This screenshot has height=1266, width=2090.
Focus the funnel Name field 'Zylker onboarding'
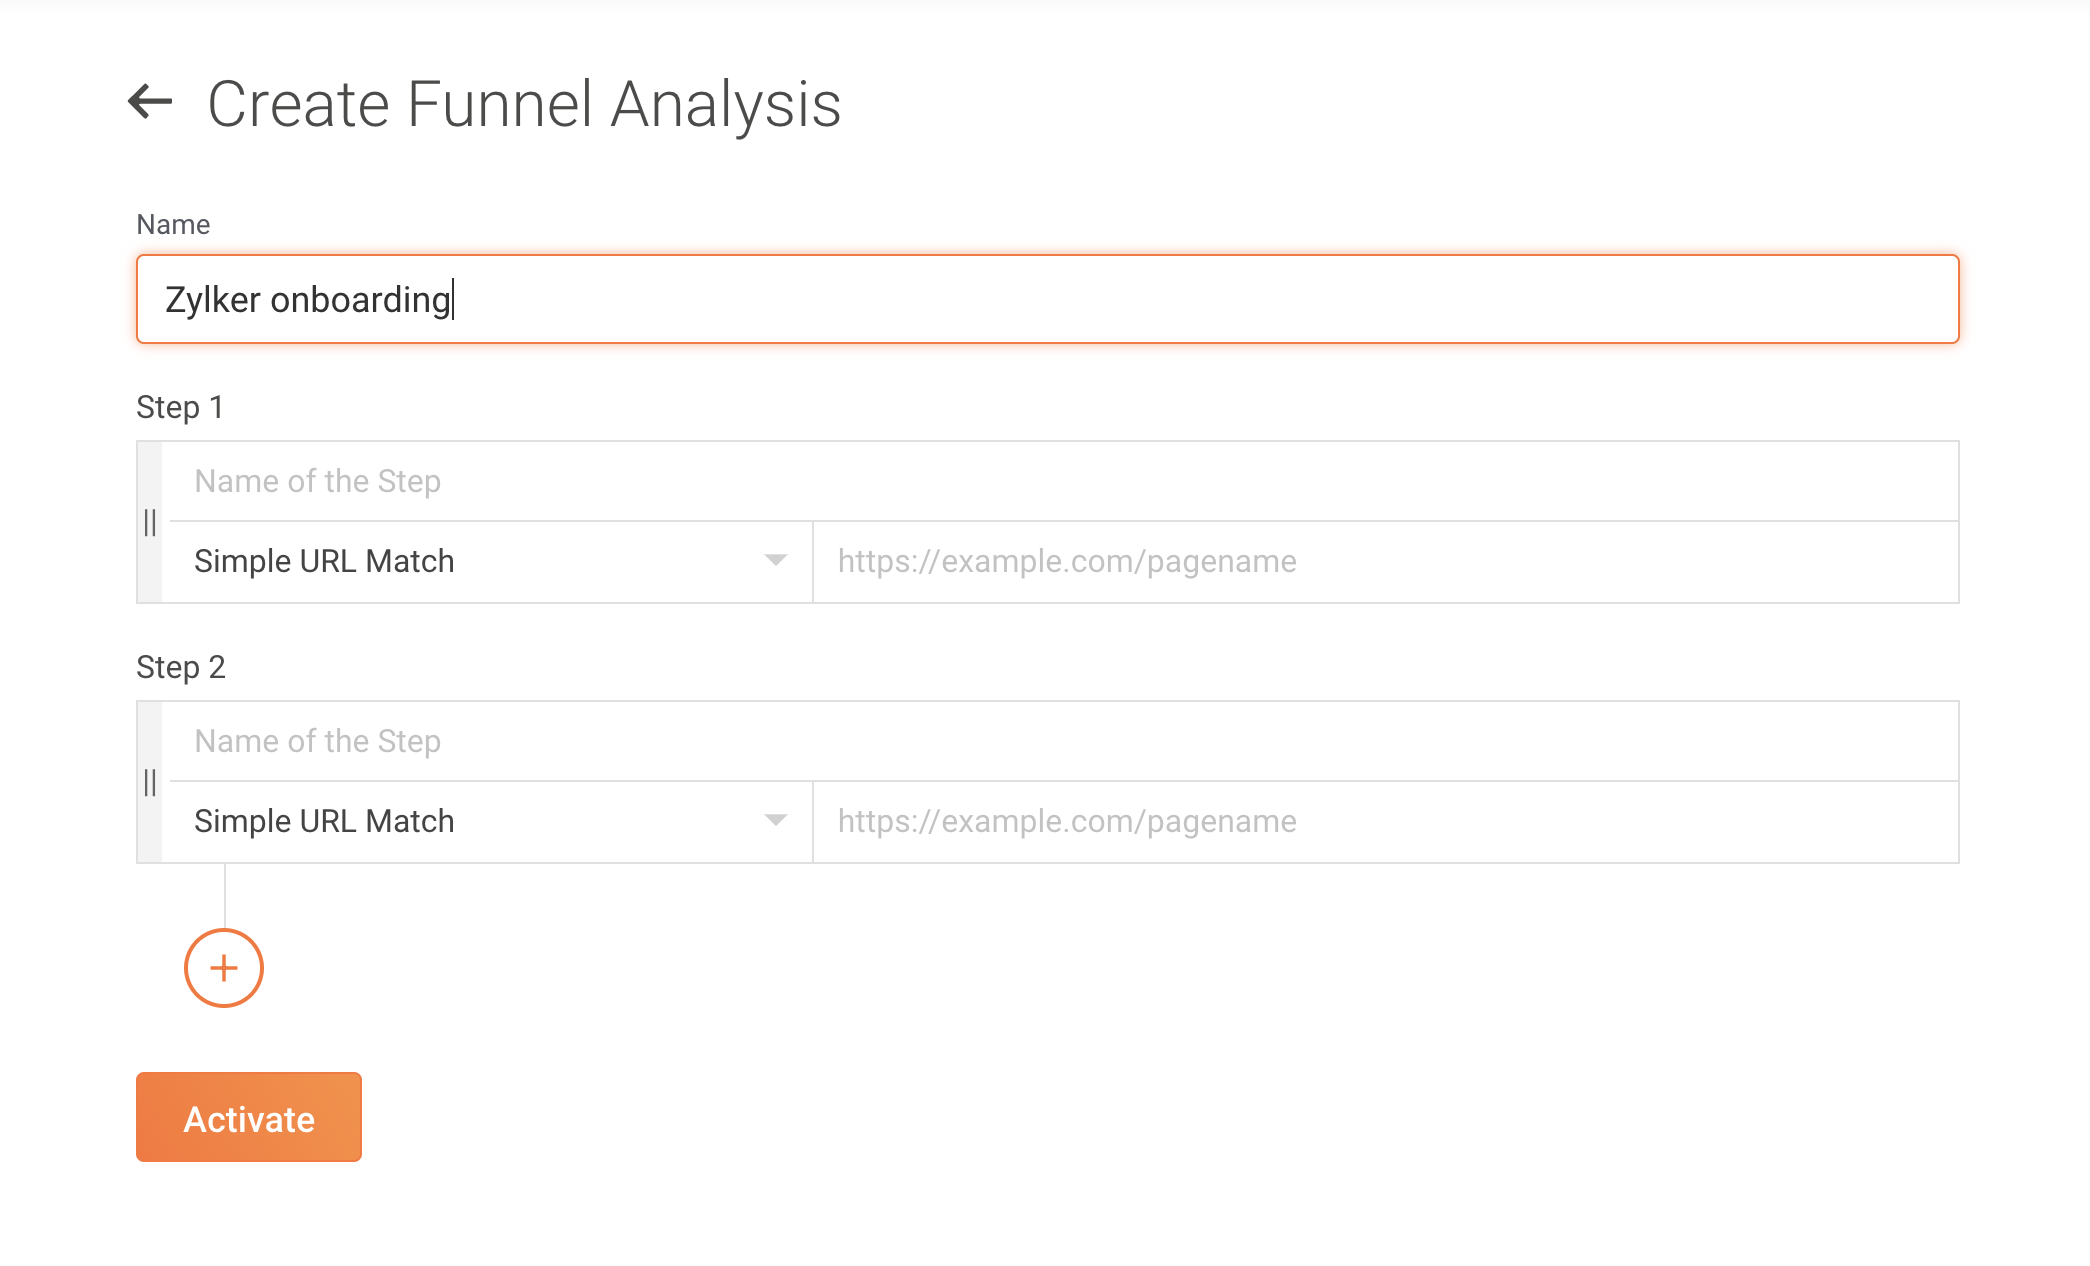(1046, 299)
